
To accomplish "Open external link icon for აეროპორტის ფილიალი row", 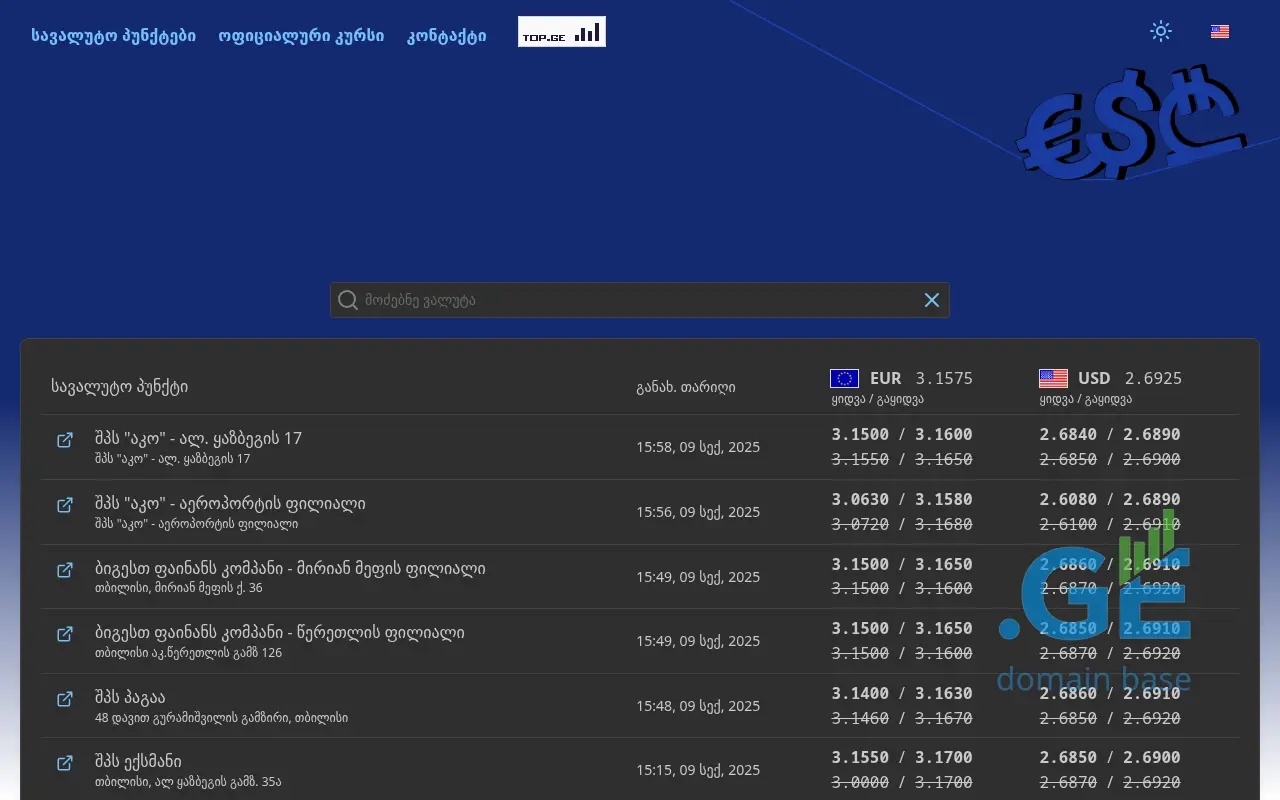I will click(65, 505).
